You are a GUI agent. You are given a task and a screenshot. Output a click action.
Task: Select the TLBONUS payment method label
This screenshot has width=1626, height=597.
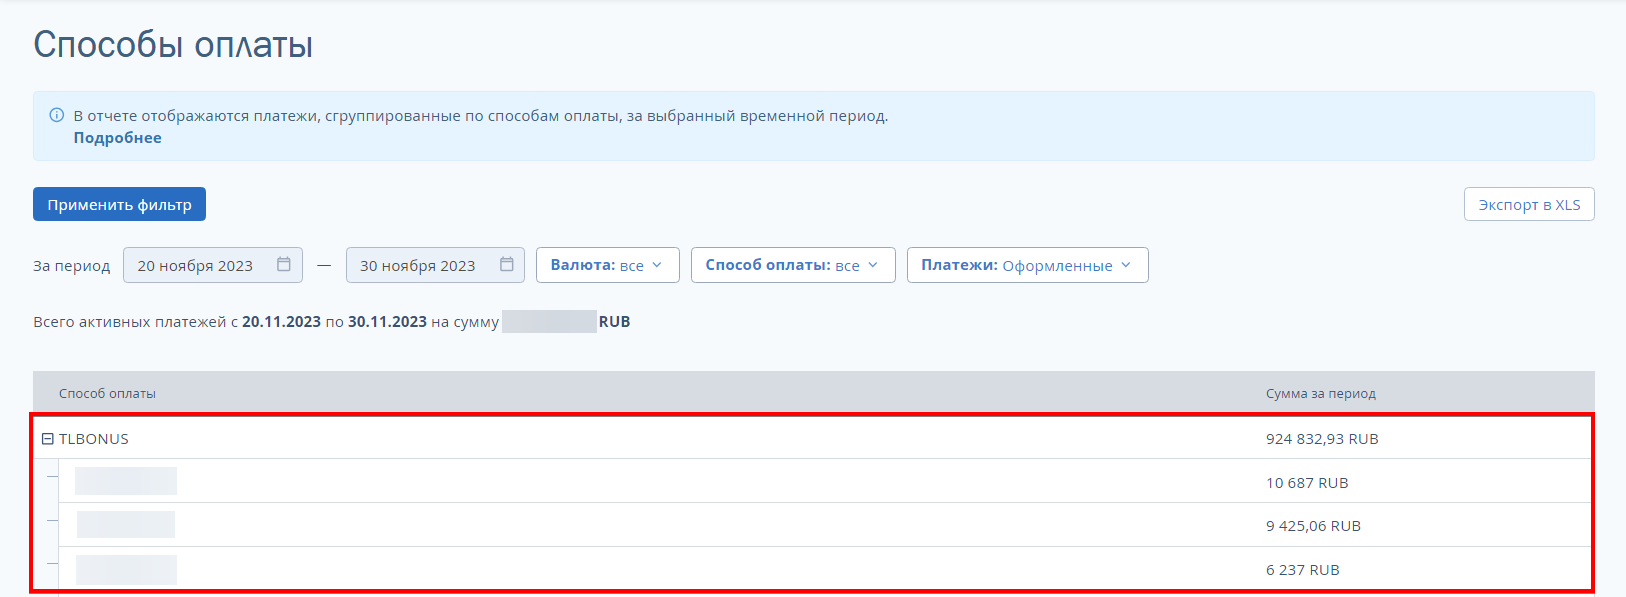[x=94, y=439]
